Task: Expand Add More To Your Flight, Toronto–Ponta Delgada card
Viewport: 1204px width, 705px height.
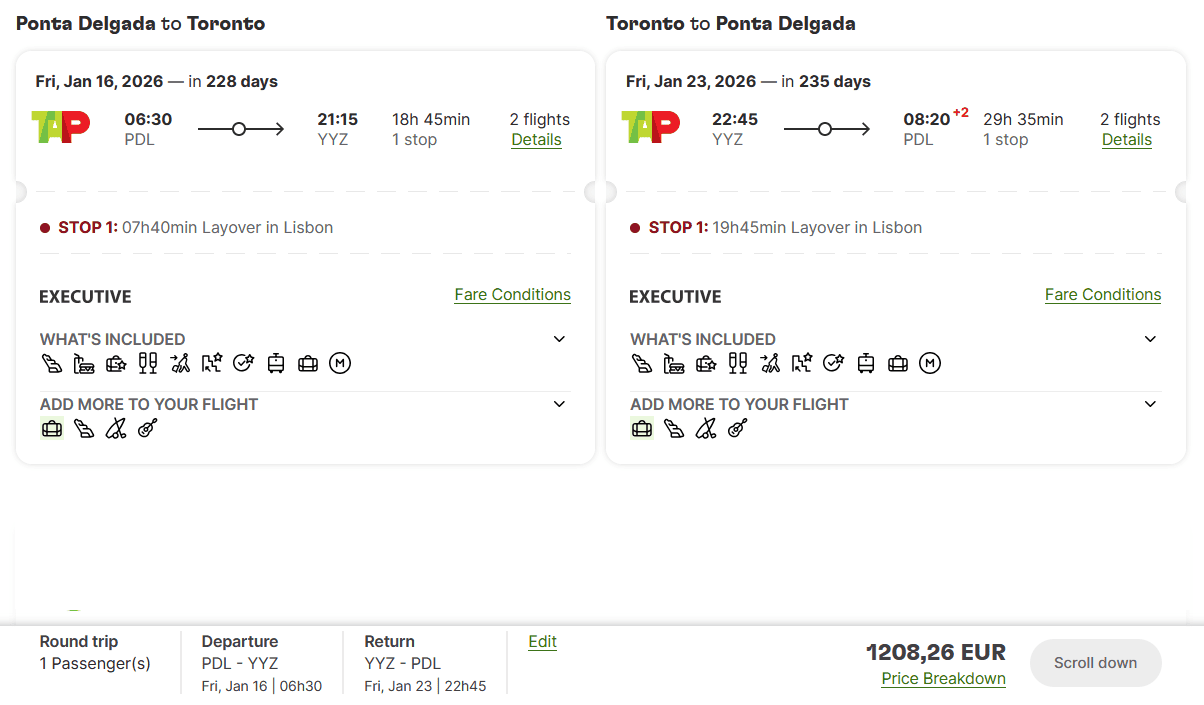Action: point(1150,404)
